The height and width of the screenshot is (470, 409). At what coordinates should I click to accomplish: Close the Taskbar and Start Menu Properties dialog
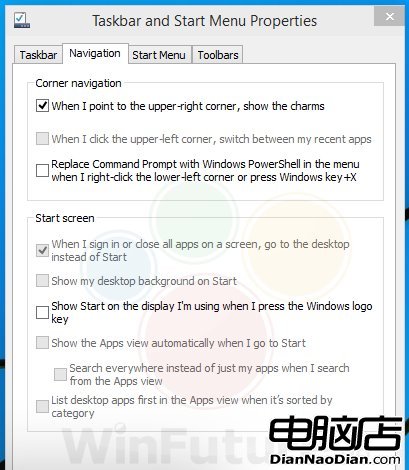(389, 16)
